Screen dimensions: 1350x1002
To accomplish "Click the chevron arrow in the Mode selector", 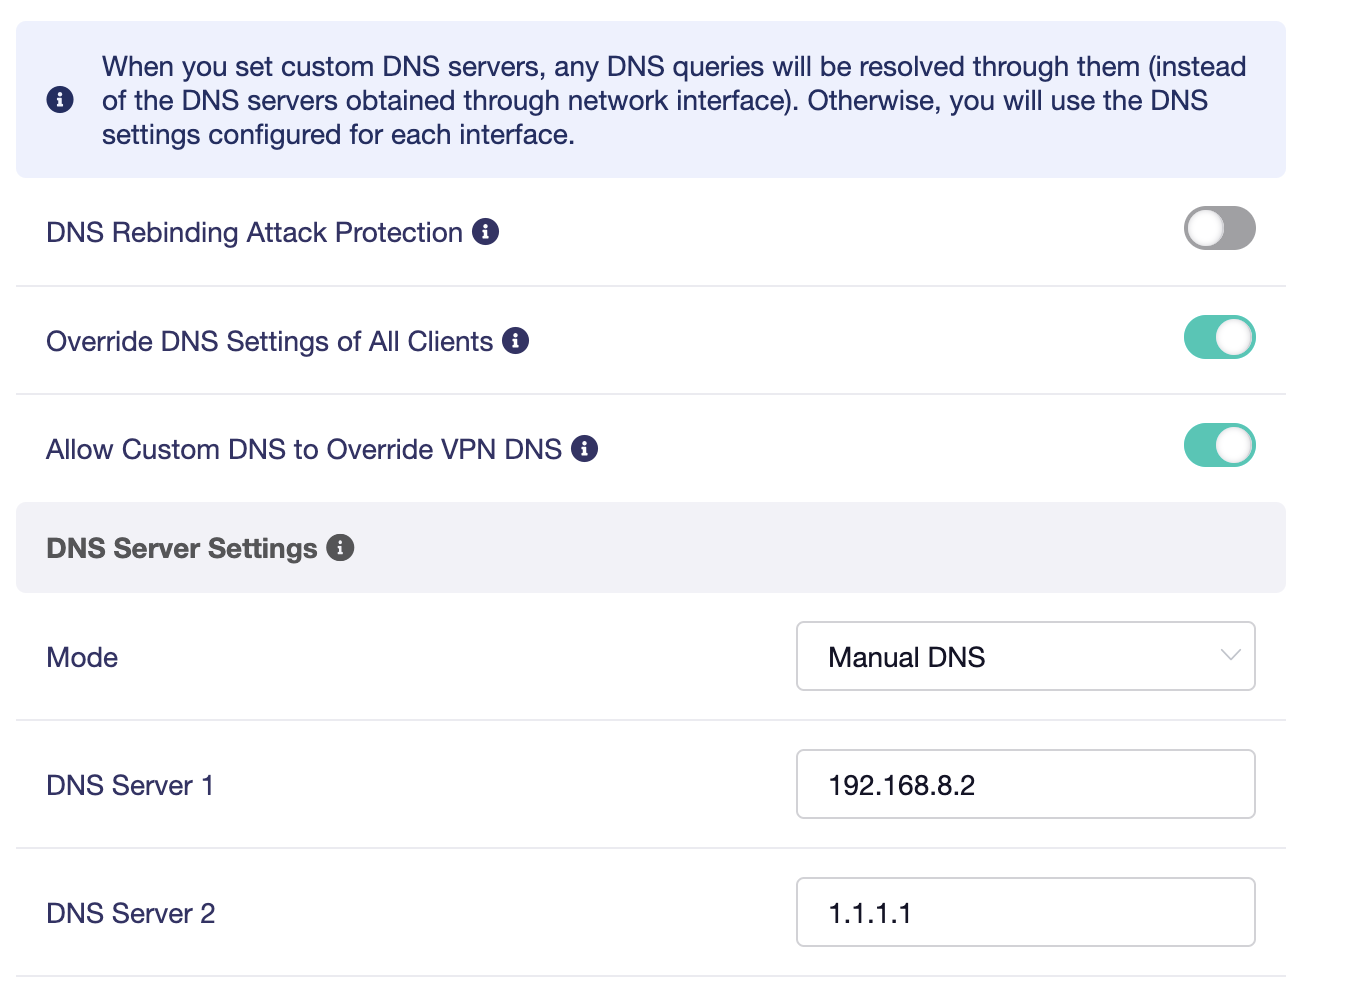I will click(x=1231, y=655).
